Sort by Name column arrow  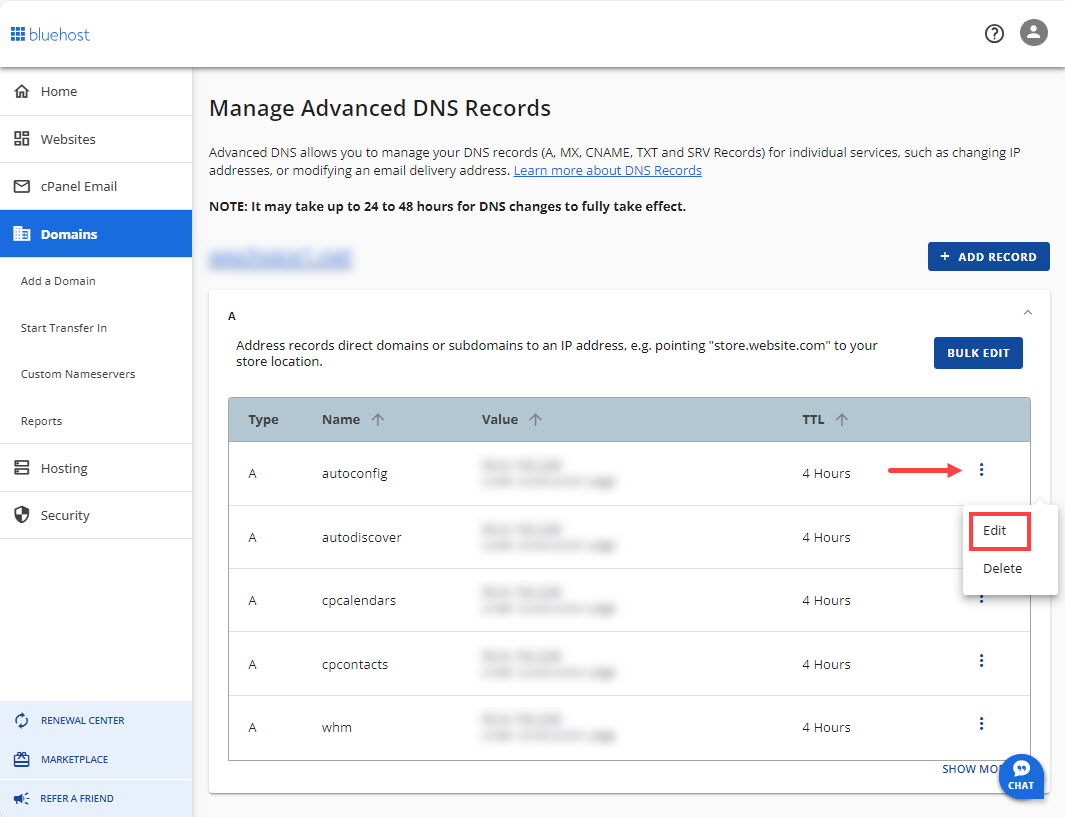click(378, 420)
